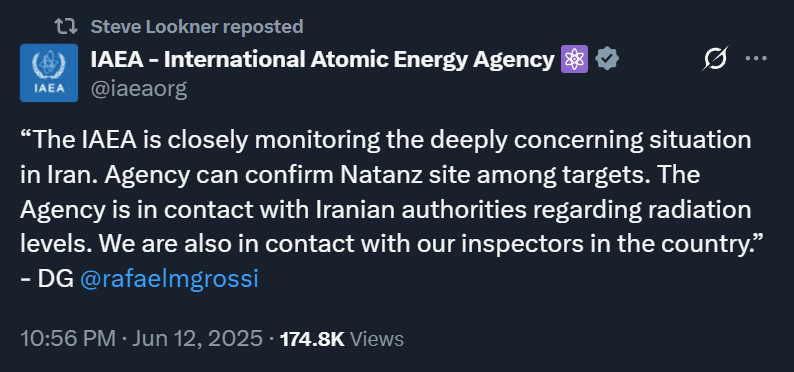Image resolution: width=794 pixels, height=372 pixels.
Task: Open the three-dot More options menu
Action: coord(757,59)
